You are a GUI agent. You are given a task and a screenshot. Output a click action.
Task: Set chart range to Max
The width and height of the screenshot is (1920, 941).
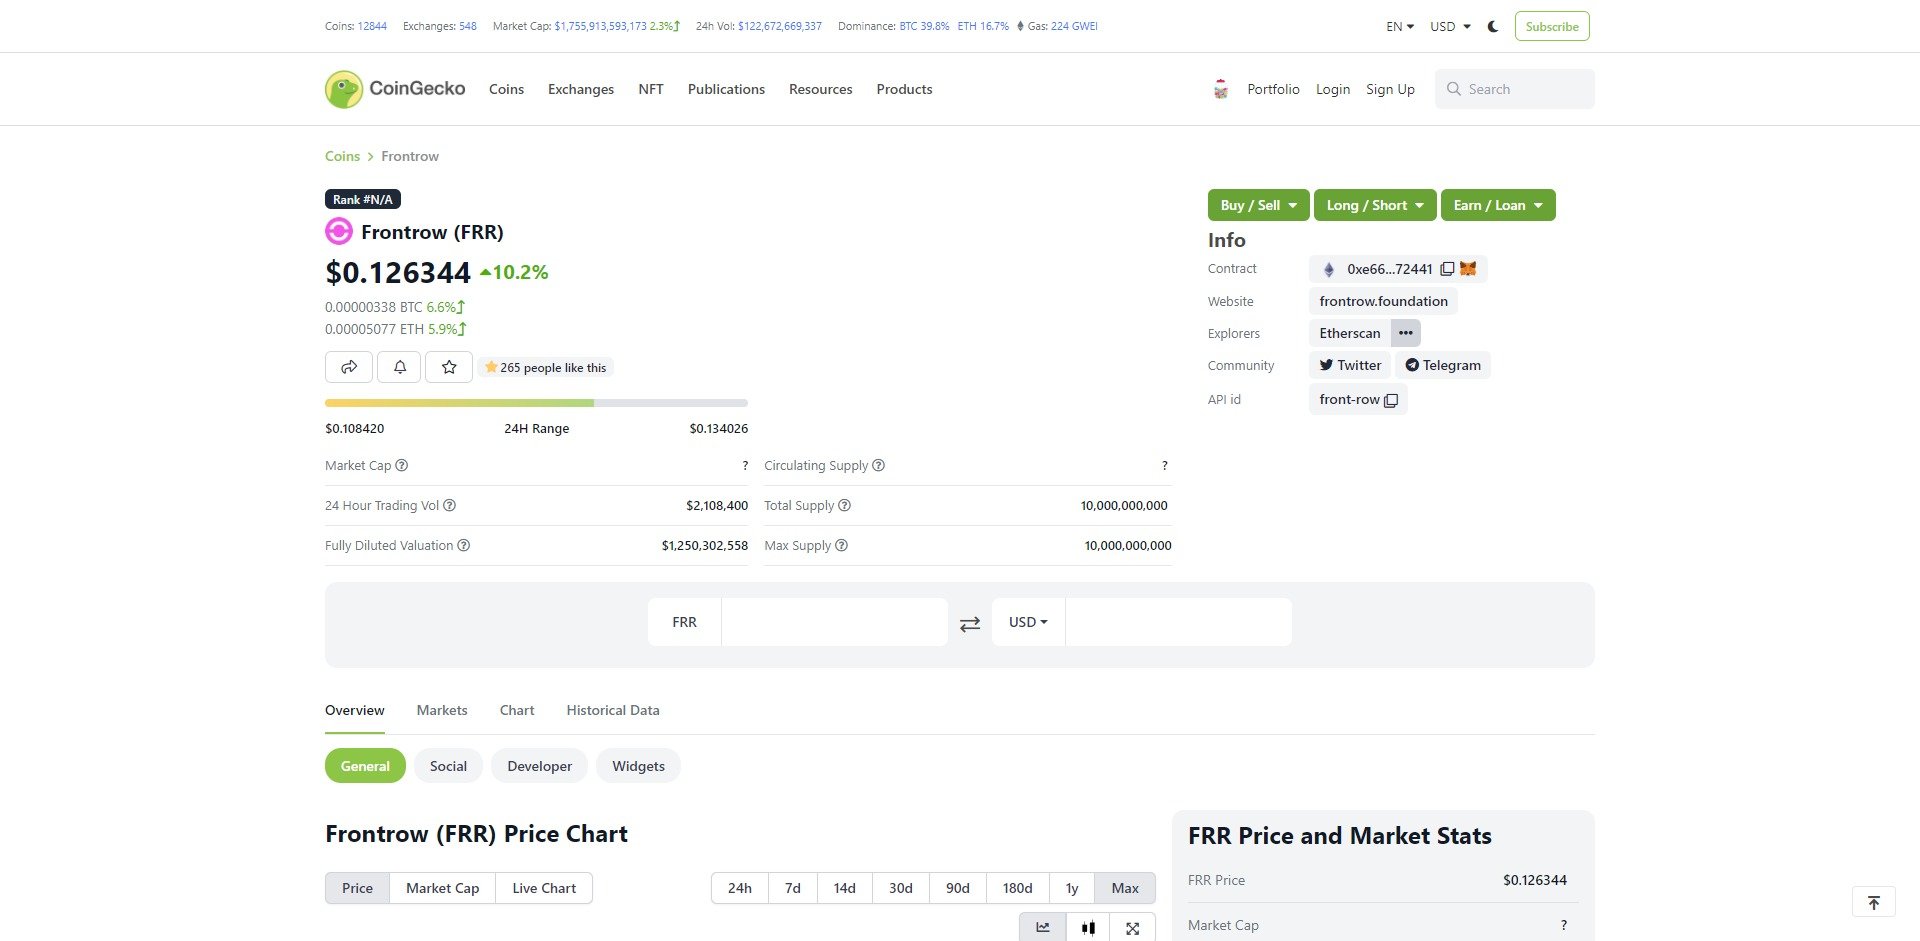[1125, 888]
